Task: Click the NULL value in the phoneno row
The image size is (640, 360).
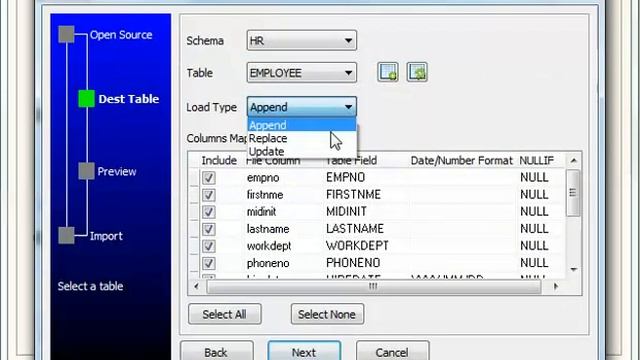Action: (534, 263)
